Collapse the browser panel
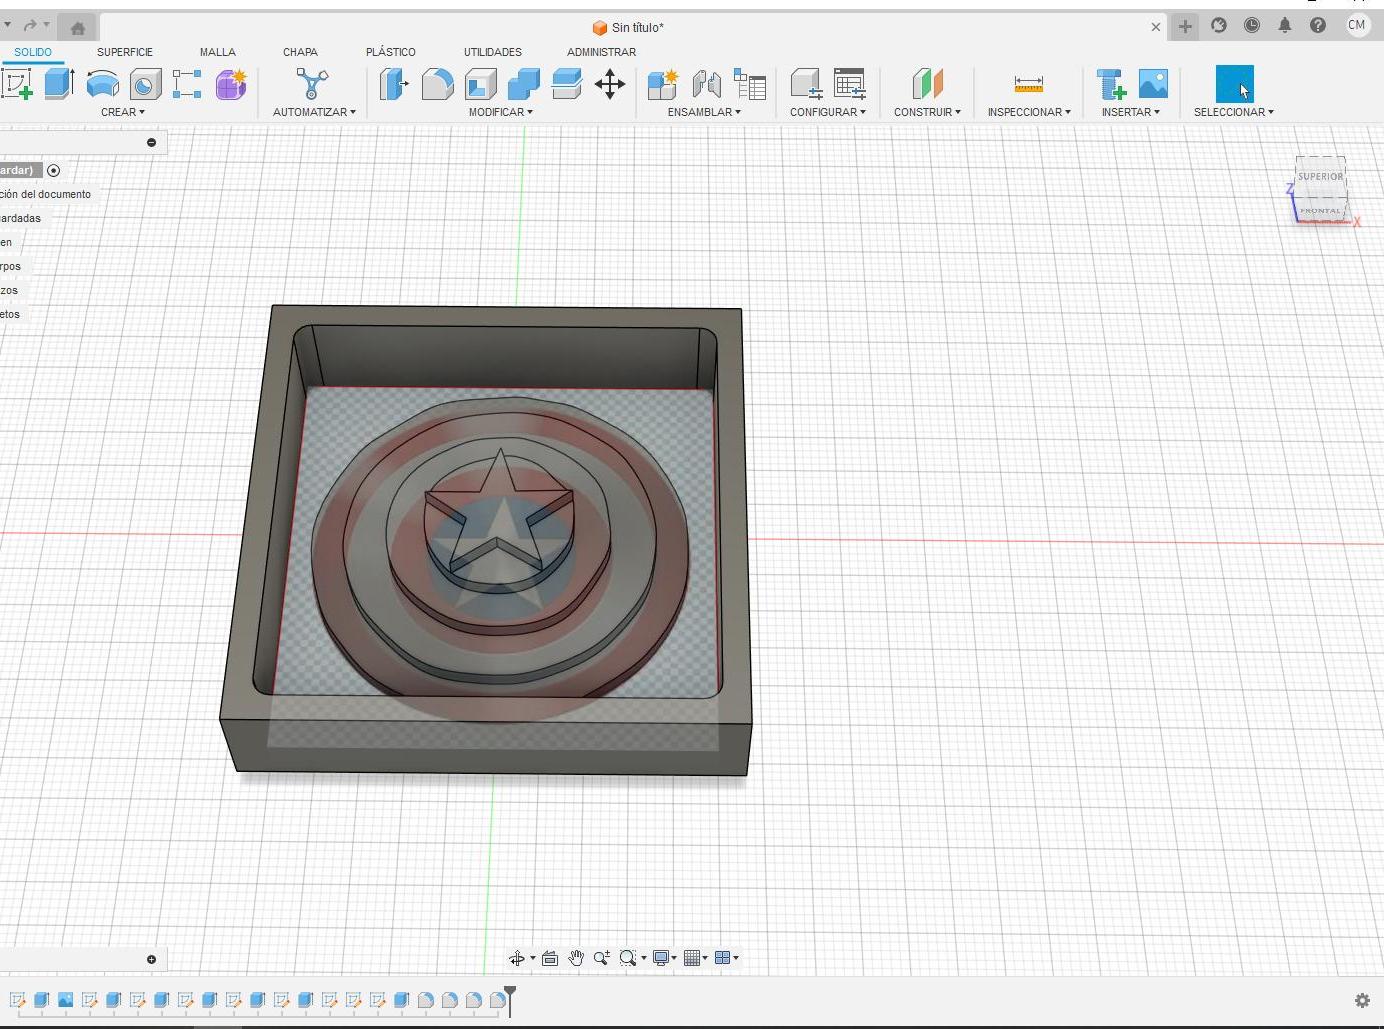 point(151,142)
